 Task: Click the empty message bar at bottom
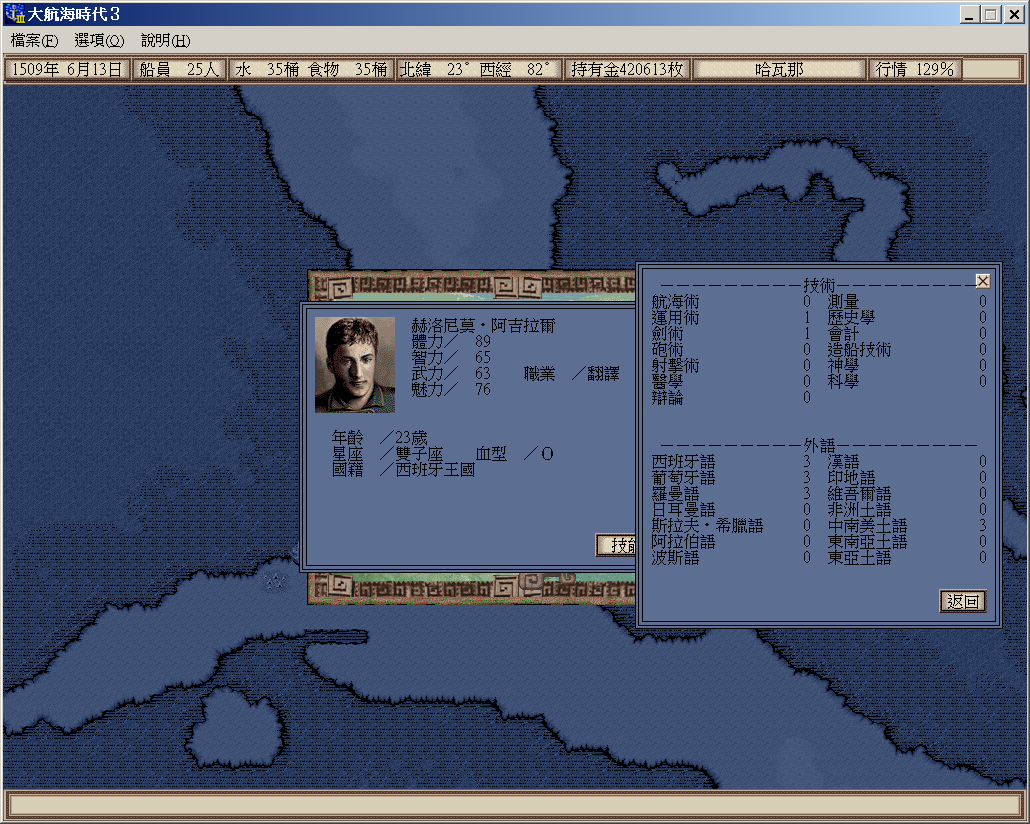coord(514,804)
